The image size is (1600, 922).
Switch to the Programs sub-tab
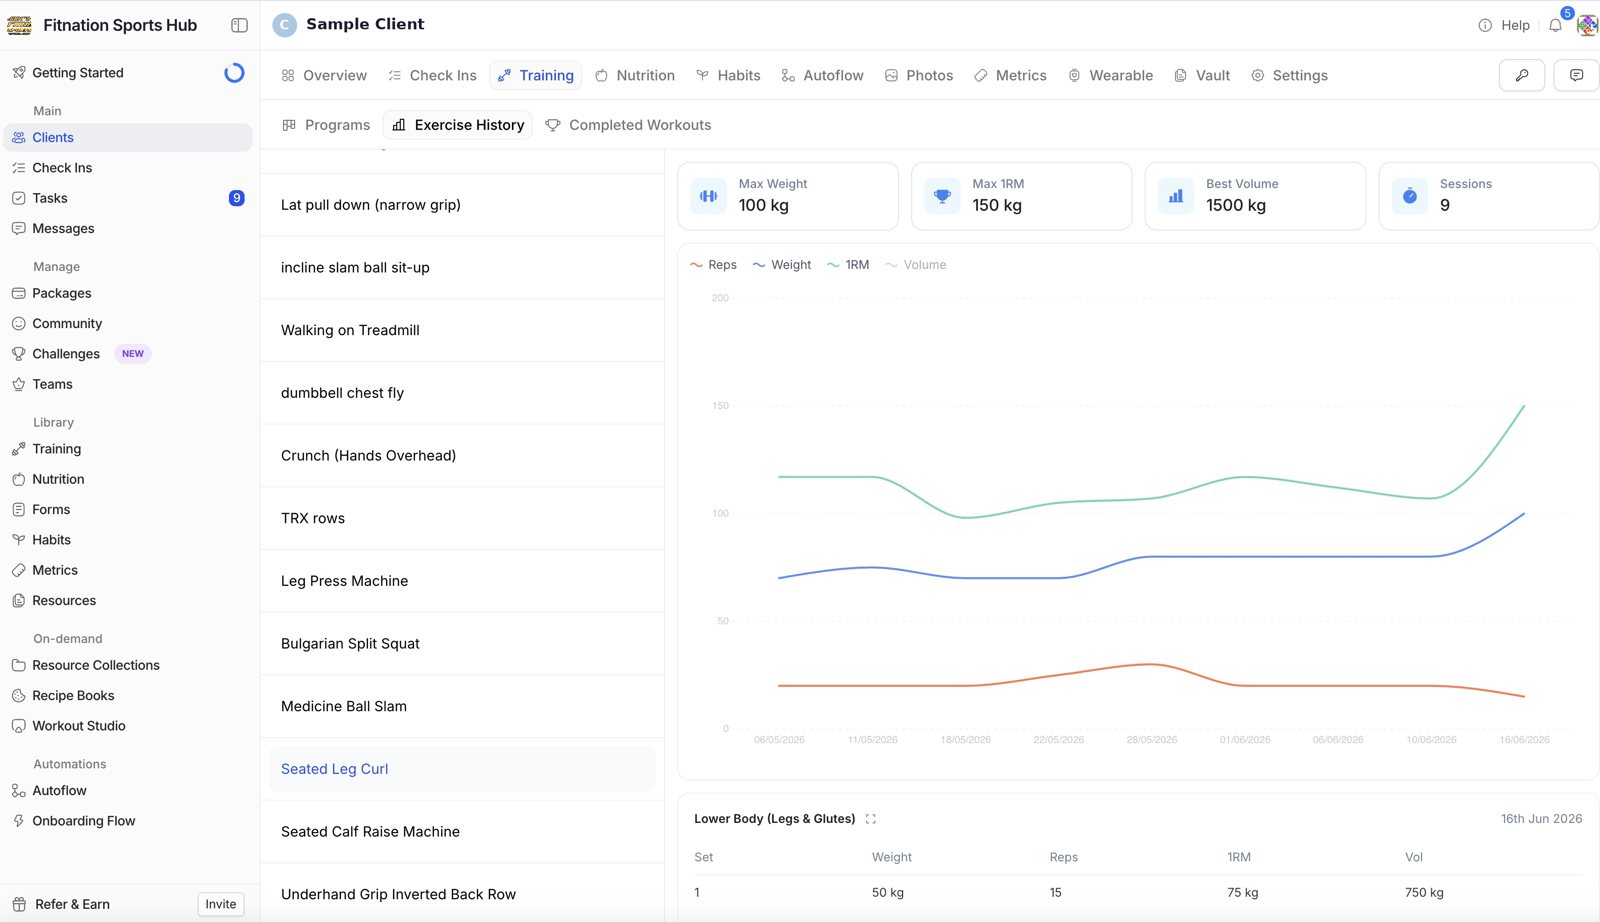pos(326,125)
